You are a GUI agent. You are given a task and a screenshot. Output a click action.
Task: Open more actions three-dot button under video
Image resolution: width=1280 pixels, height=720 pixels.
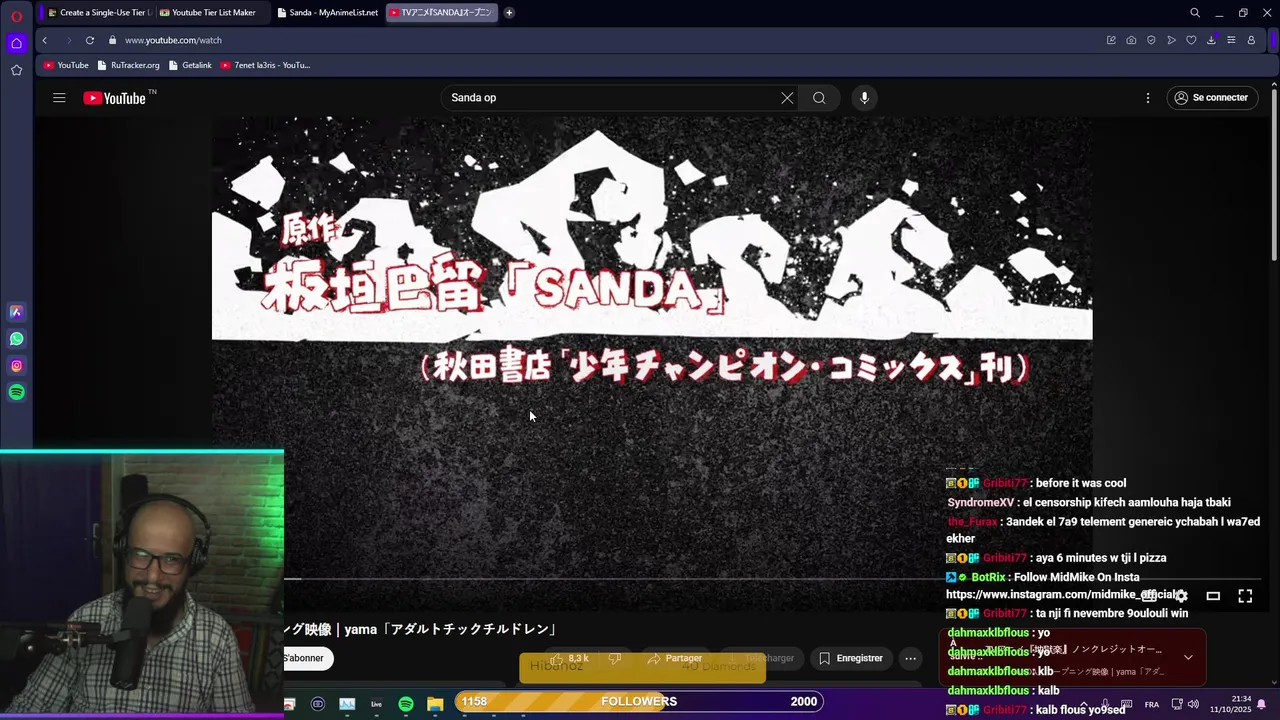910,659
